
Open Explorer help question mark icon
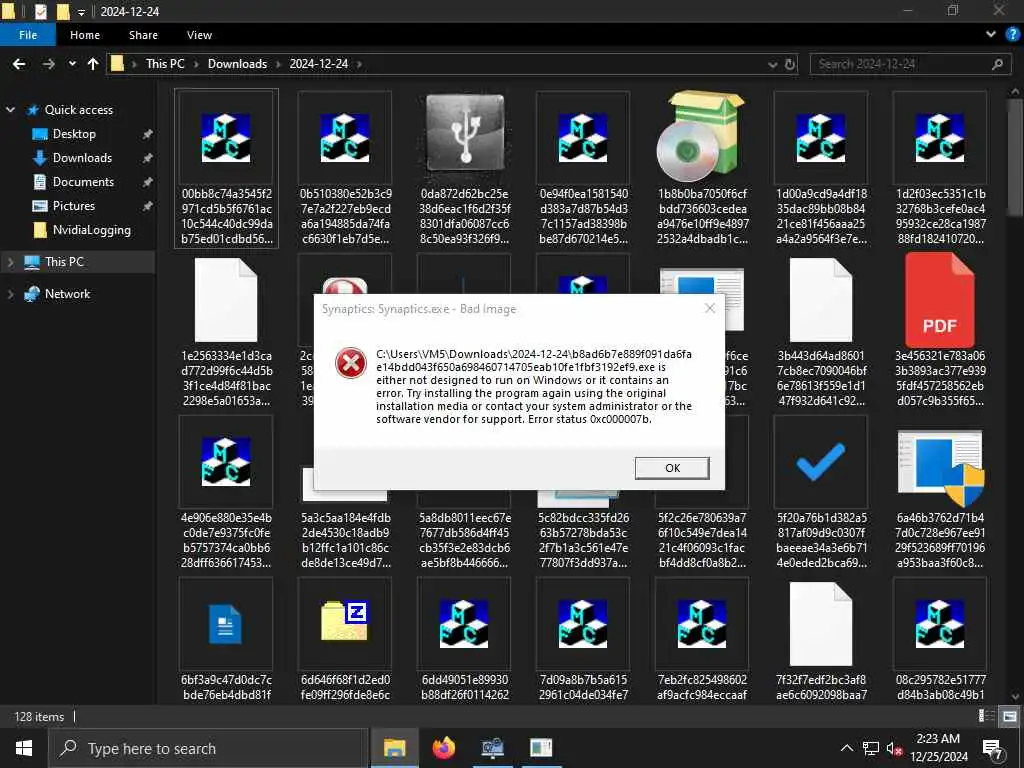pos(1012,34)
